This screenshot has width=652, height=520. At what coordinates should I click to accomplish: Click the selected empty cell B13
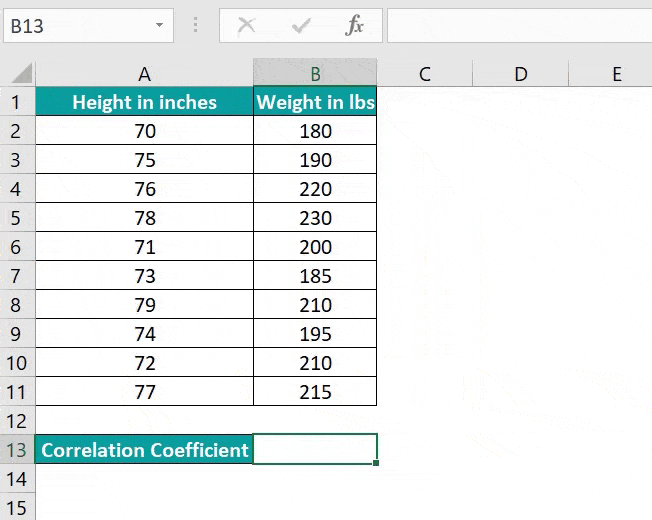pyautogui.click(x=315, y=449)
